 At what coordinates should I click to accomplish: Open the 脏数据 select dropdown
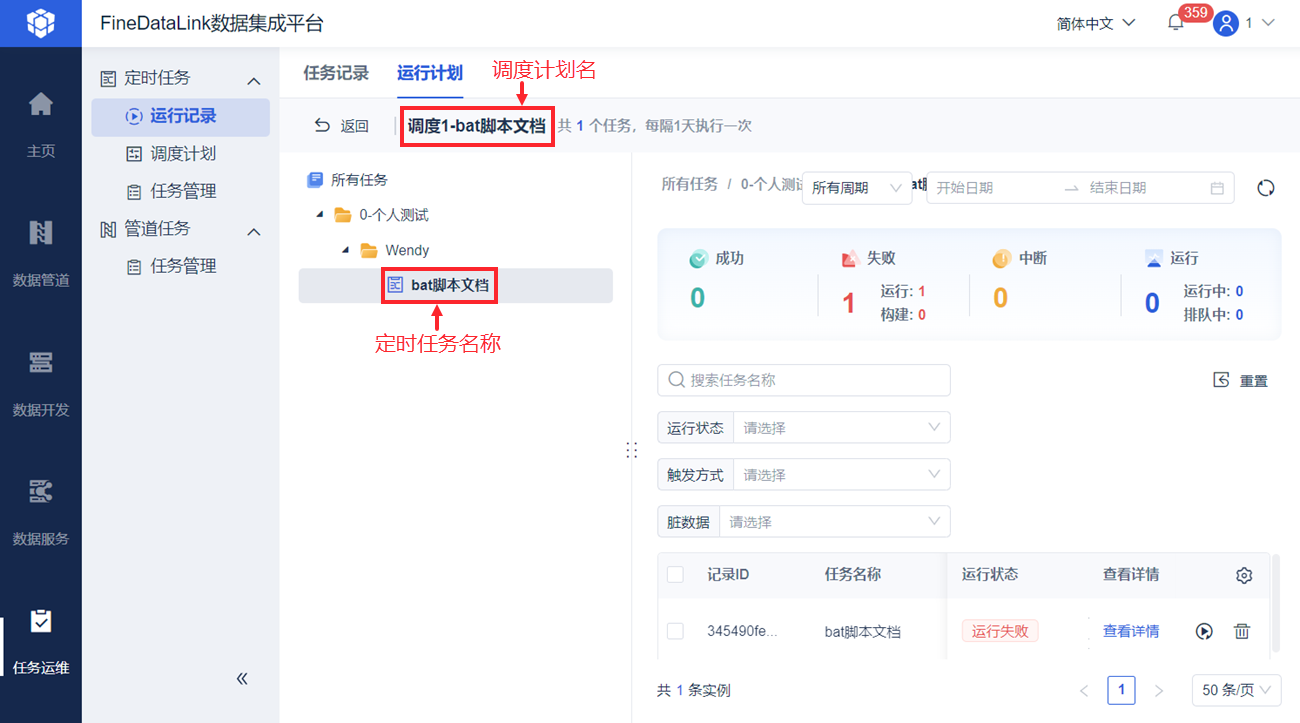tap(834, 521)
